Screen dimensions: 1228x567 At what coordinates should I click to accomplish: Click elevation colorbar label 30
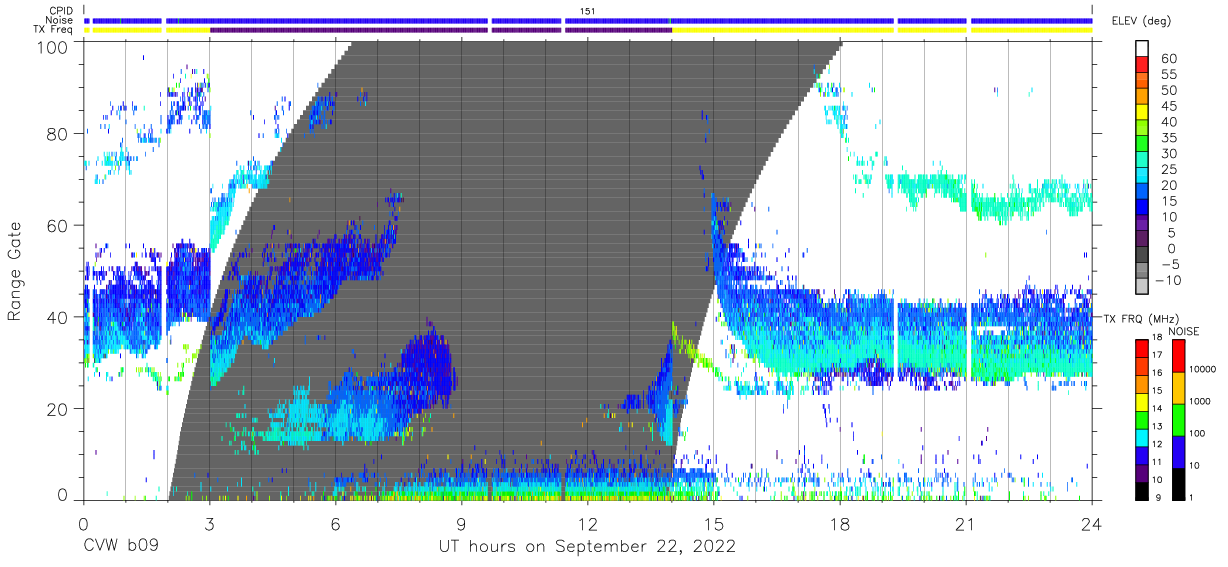[1168, 153]
